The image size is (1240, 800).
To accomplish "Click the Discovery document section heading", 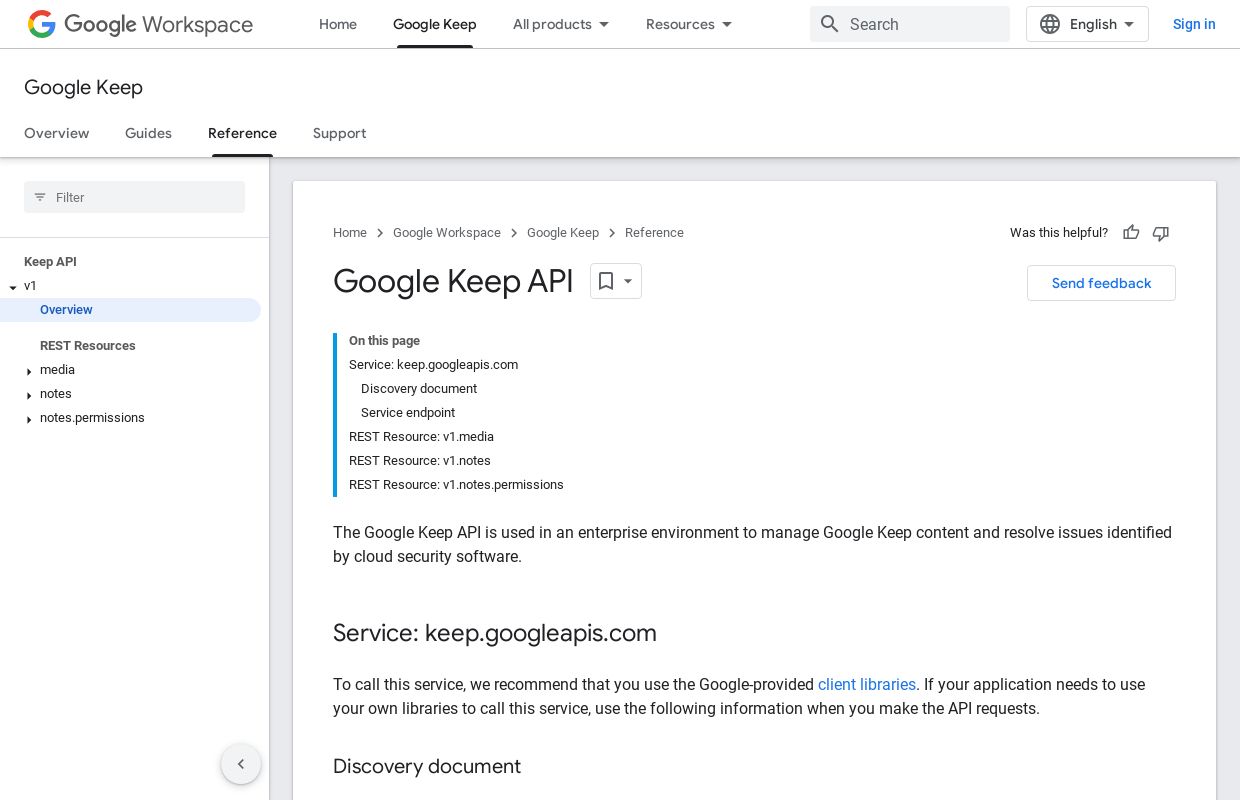I will (x=427, y=766).
